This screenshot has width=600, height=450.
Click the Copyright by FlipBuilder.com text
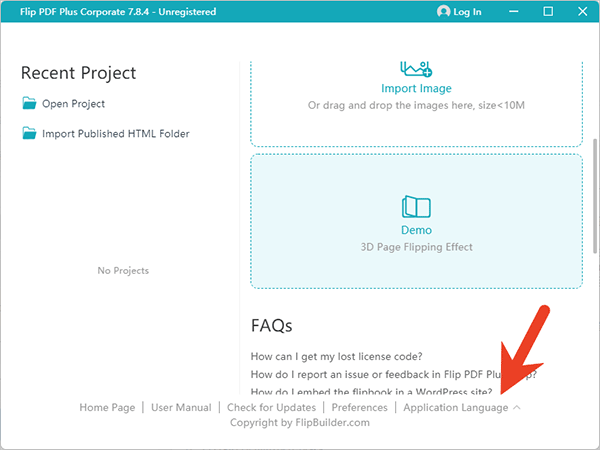tap(300, 422)
